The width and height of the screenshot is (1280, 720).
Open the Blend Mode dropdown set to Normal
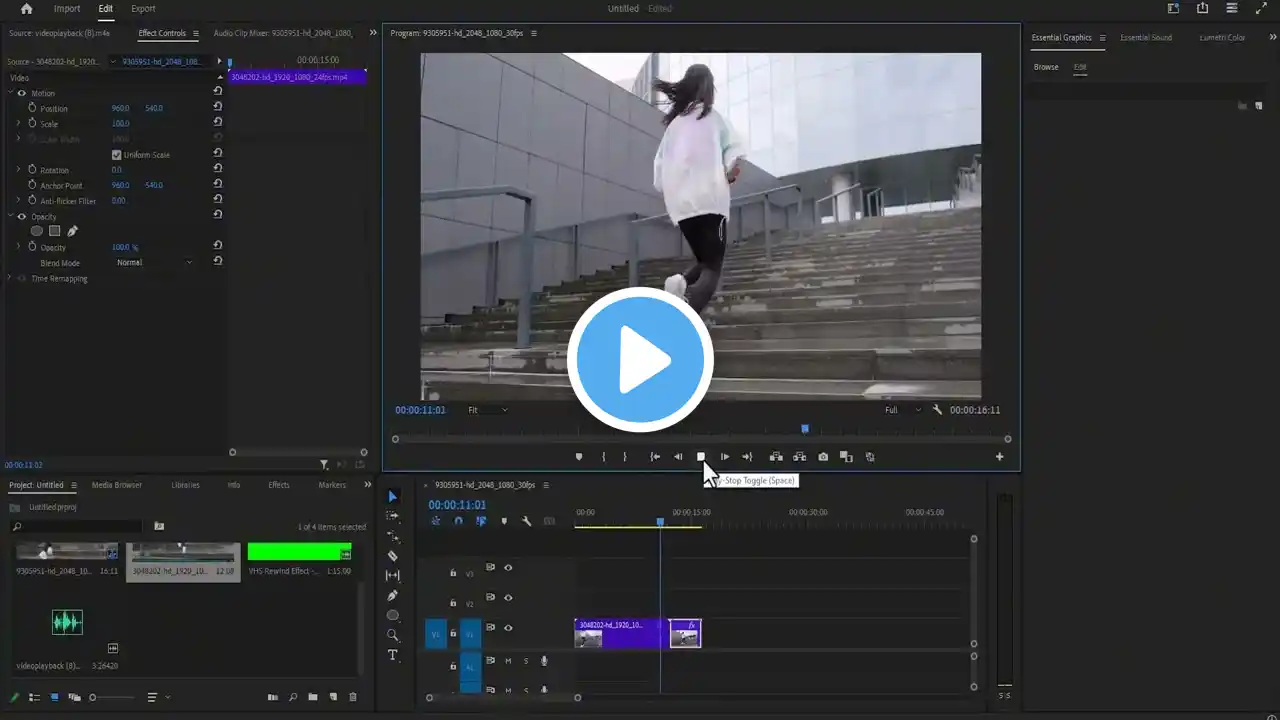click(x=154, y=263)
